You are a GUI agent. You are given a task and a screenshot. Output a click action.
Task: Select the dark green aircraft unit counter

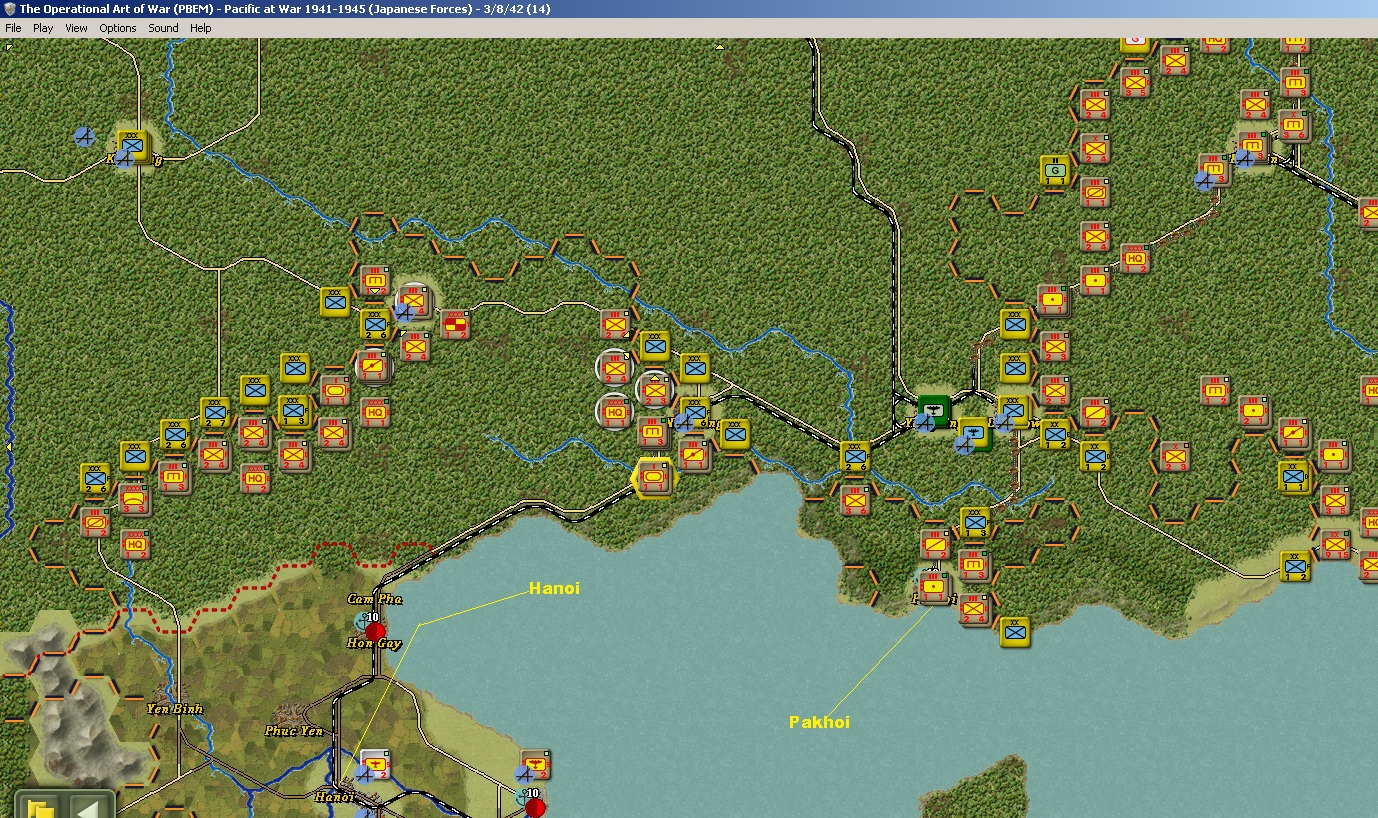point(934,410)
